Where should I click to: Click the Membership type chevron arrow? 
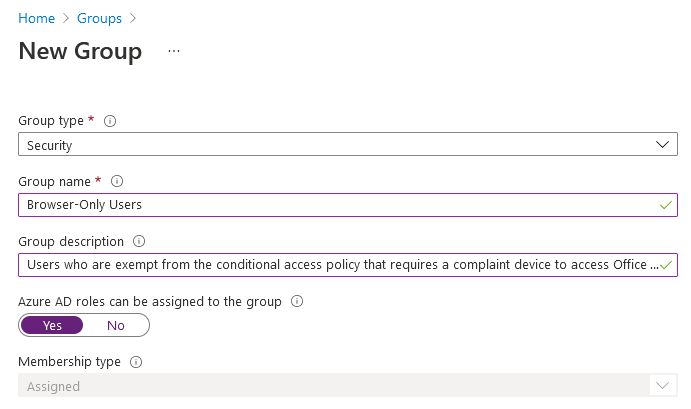[x=662, y=386]
